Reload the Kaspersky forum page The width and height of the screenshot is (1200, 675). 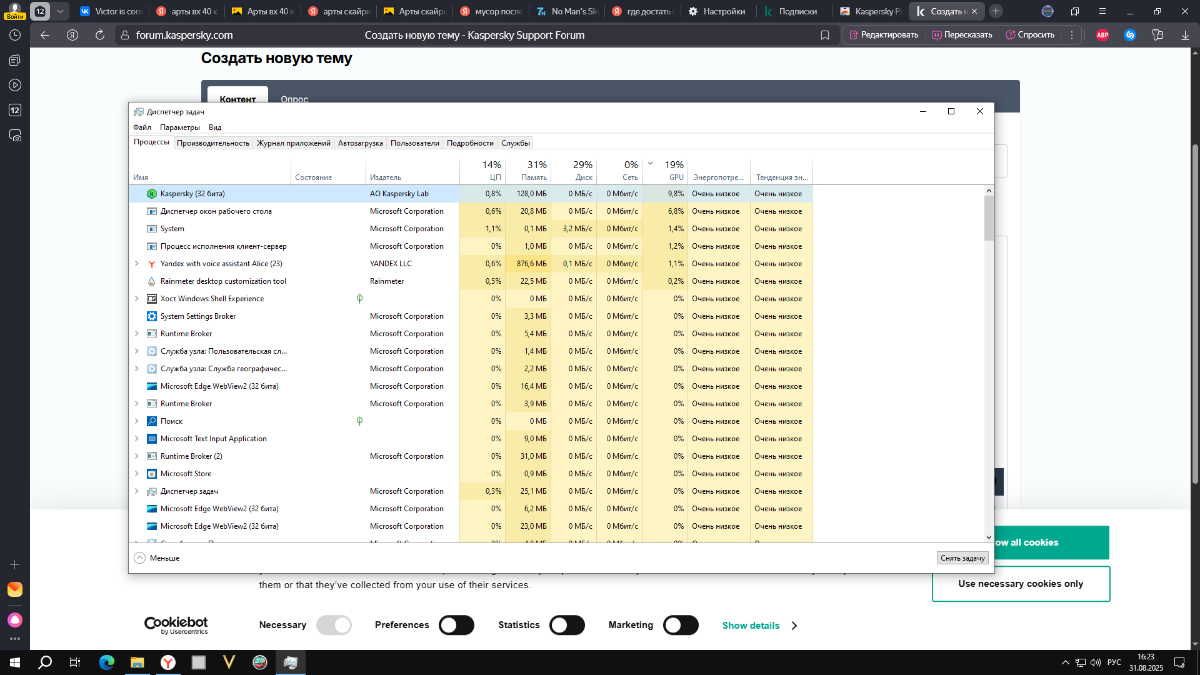[99, 35]
